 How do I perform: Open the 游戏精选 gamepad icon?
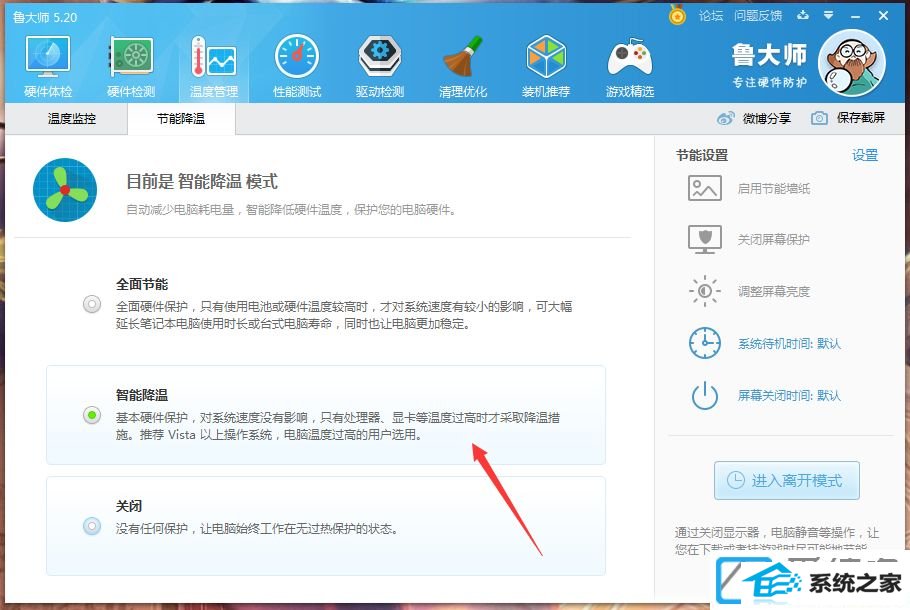[630, 57]
